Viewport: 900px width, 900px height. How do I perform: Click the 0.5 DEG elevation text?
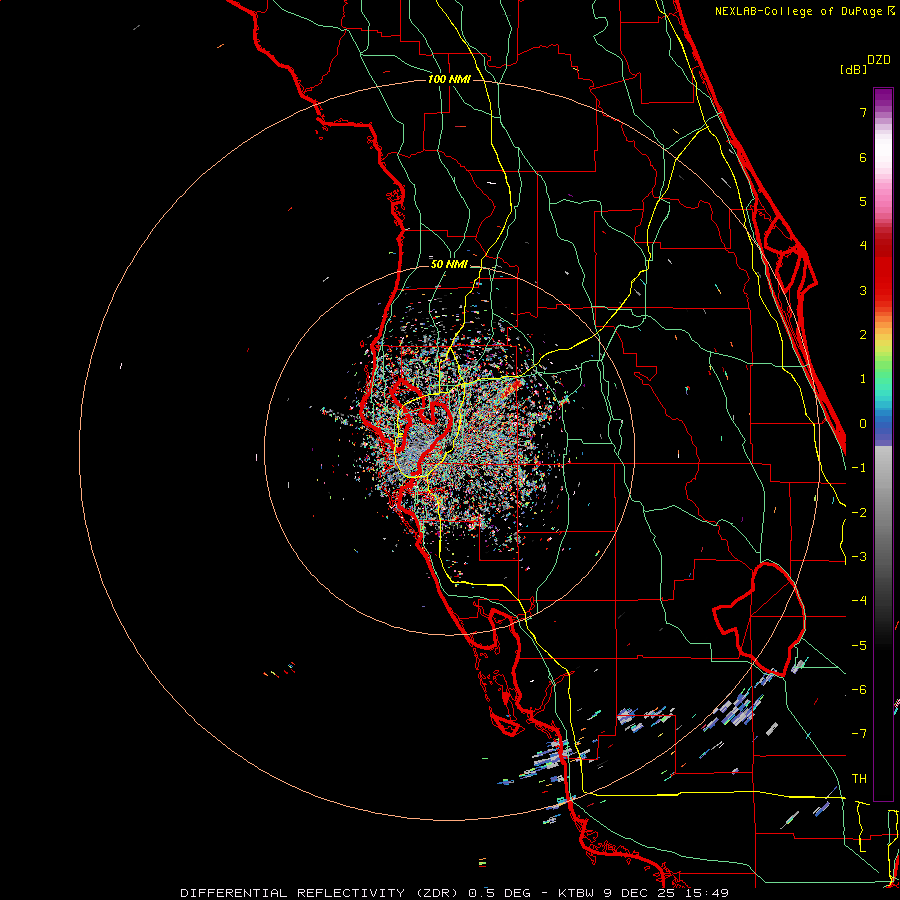click(499, 893)
